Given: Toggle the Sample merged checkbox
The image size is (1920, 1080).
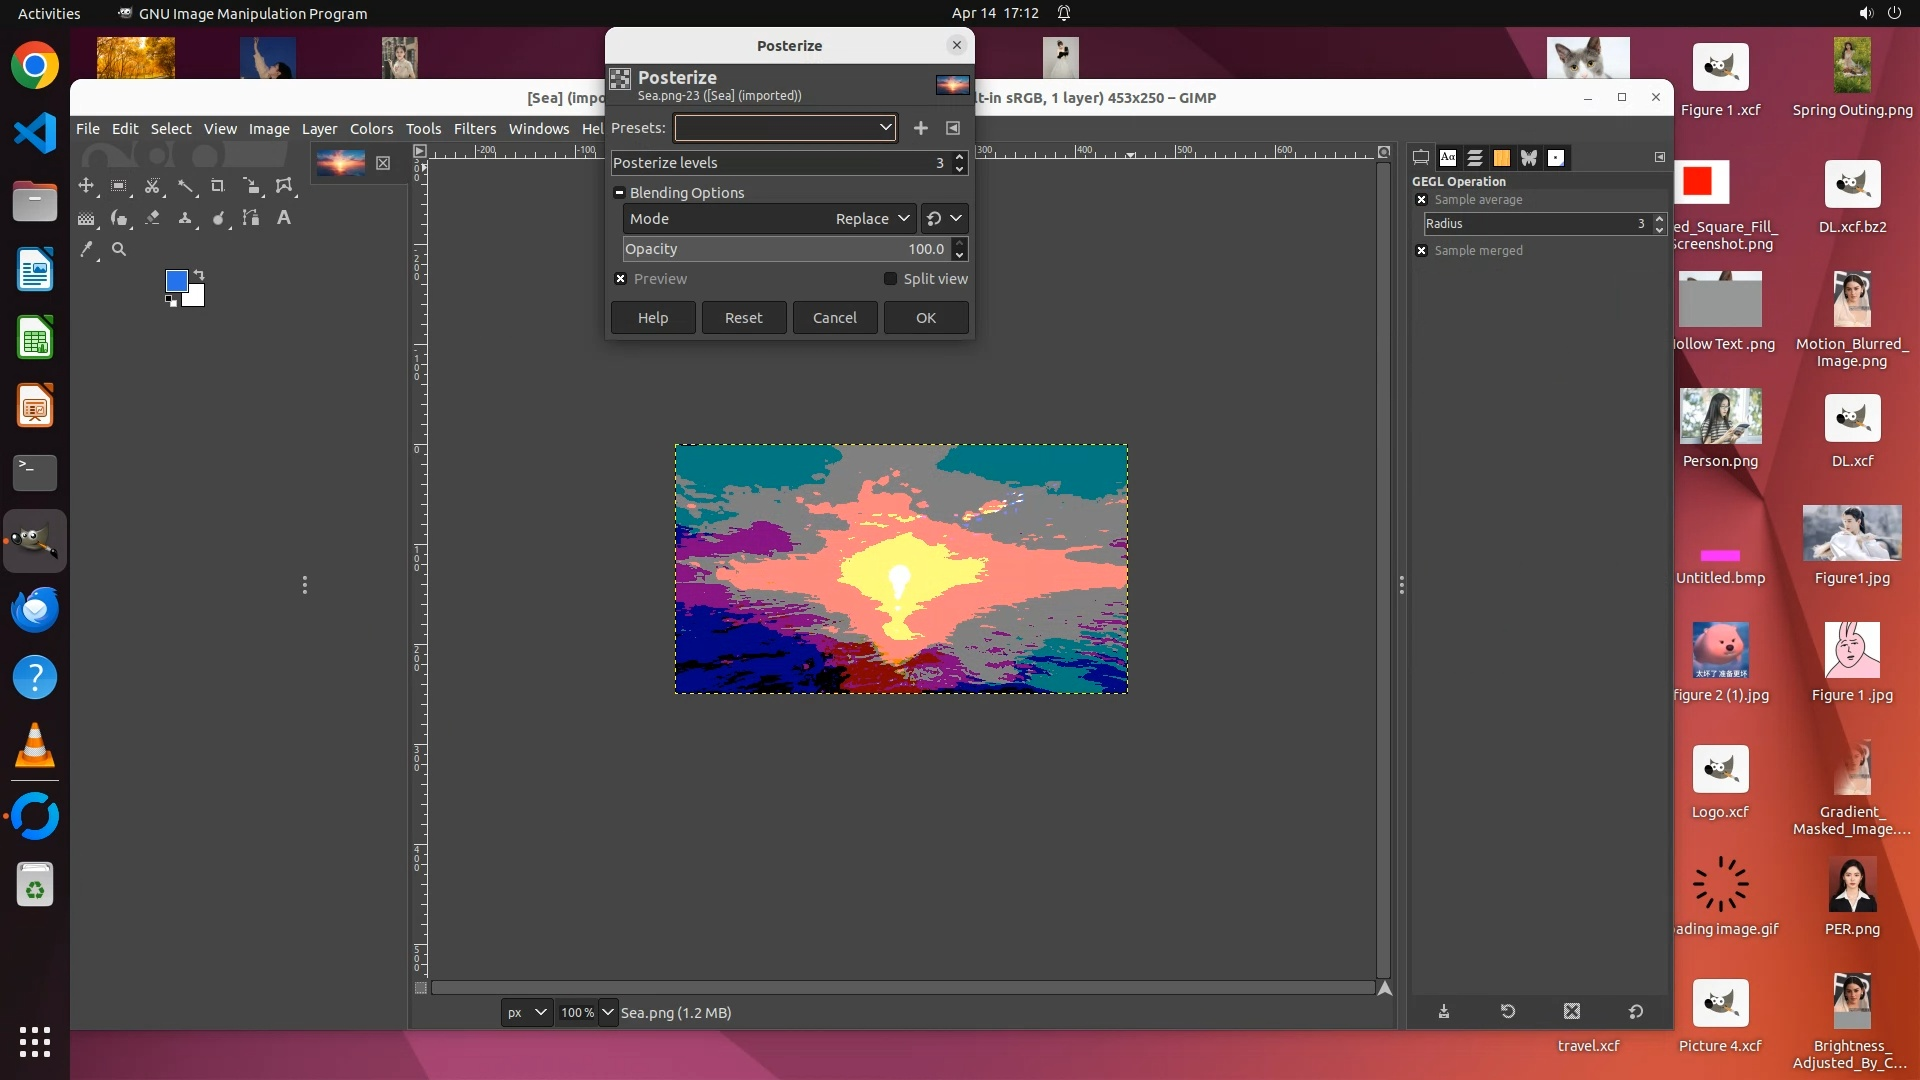Looking at the screenshot, I should [x=1421, y=251].
